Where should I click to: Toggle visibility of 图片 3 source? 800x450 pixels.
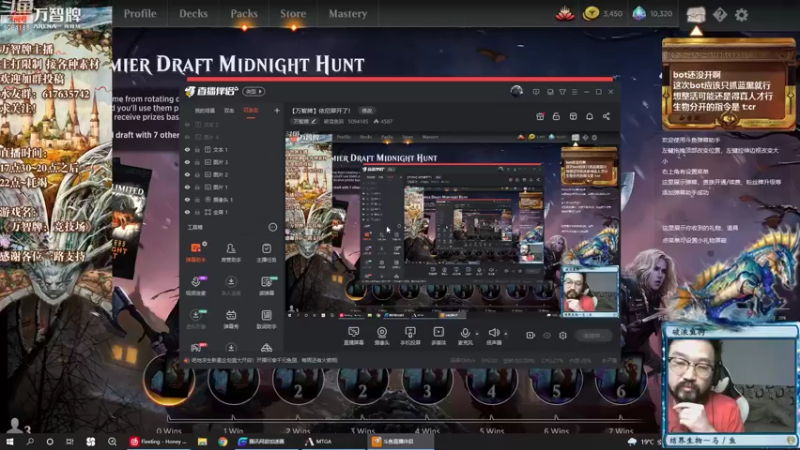pyautogui.click(x=187, y=162)
